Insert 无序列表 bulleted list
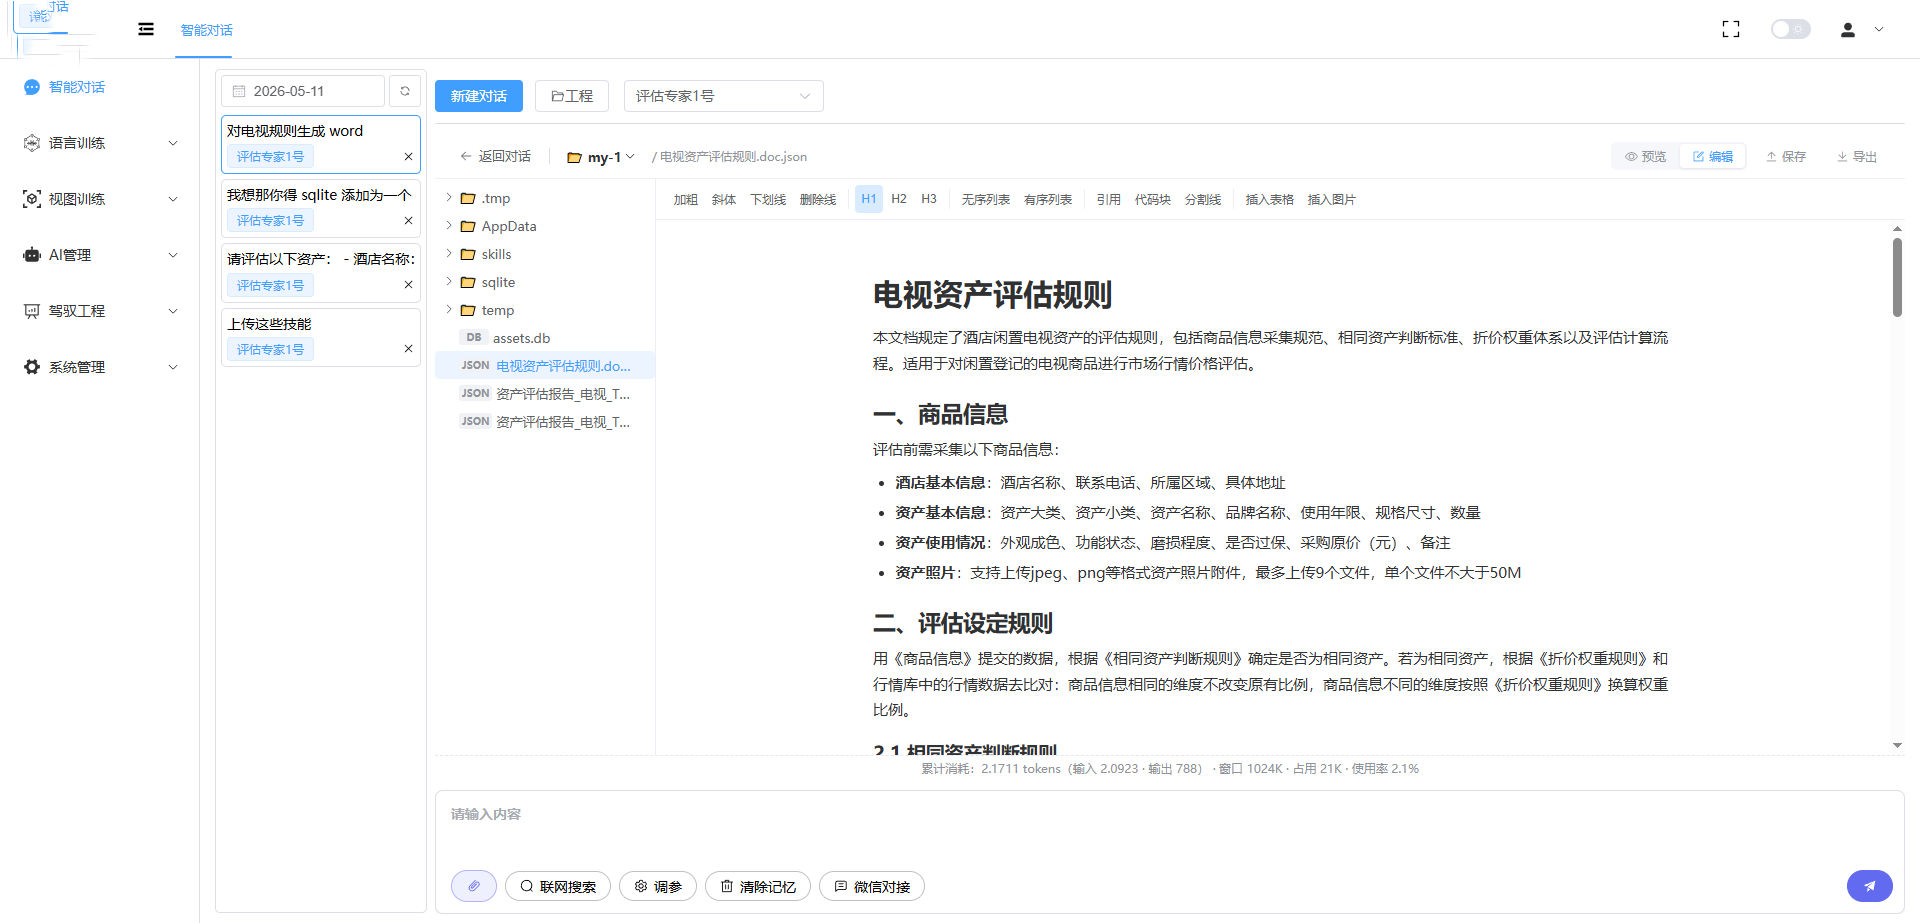 [x=986, y=200]
